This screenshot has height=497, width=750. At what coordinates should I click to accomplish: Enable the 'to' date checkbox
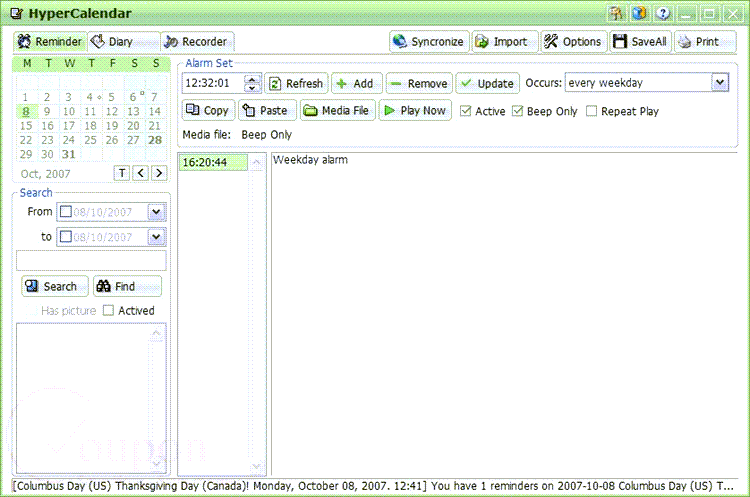[x=66, y=236]
